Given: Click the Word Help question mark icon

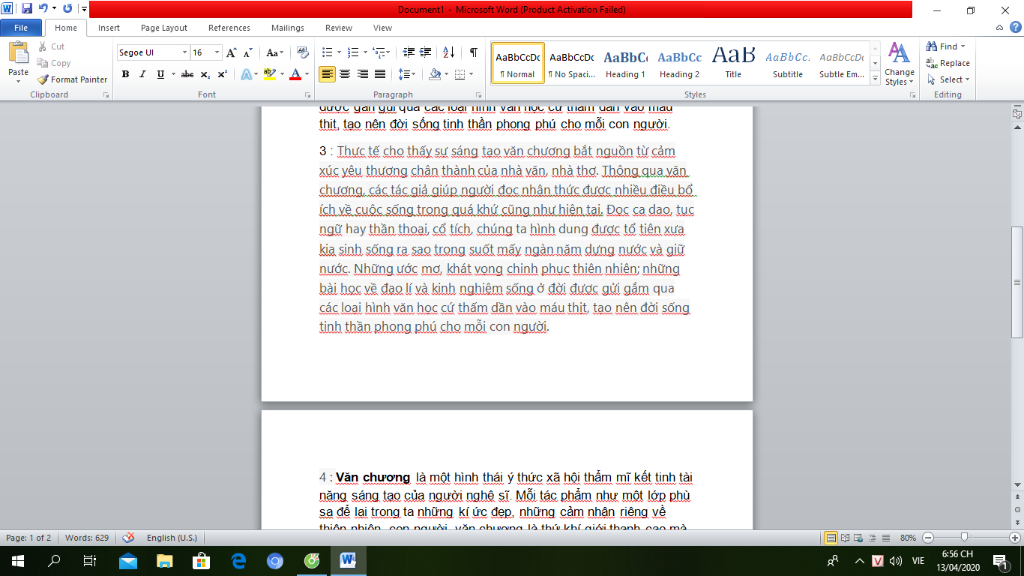Looking at the screenshot, I should pos(1016,27).
